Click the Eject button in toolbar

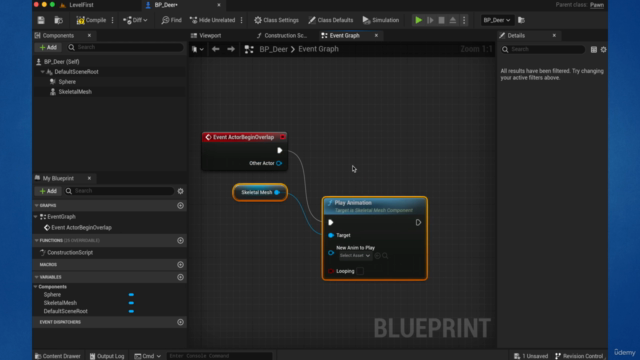(453, 20)
